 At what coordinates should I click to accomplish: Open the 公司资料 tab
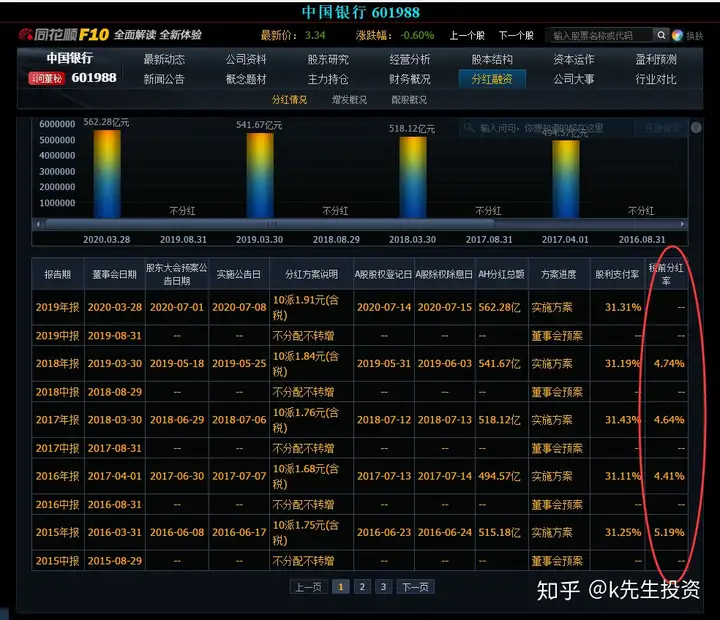click(x=246, y=59)
